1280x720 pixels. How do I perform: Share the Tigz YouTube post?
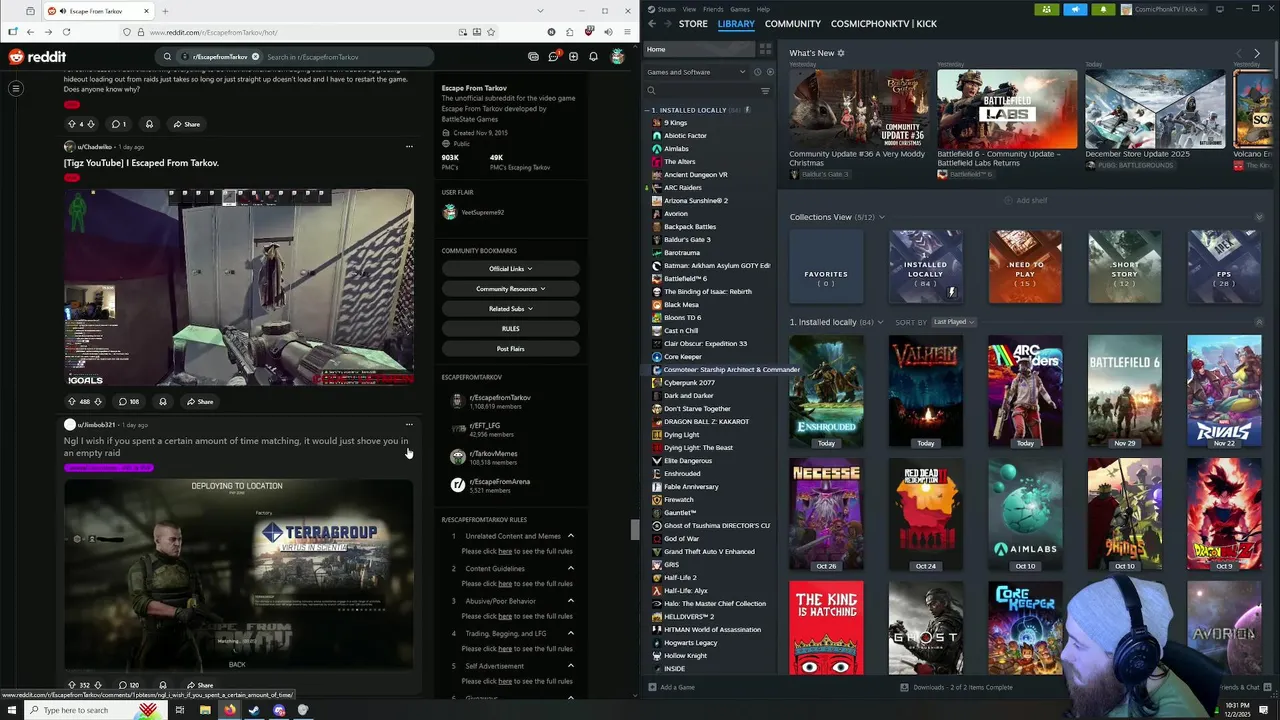coord(199,402)
